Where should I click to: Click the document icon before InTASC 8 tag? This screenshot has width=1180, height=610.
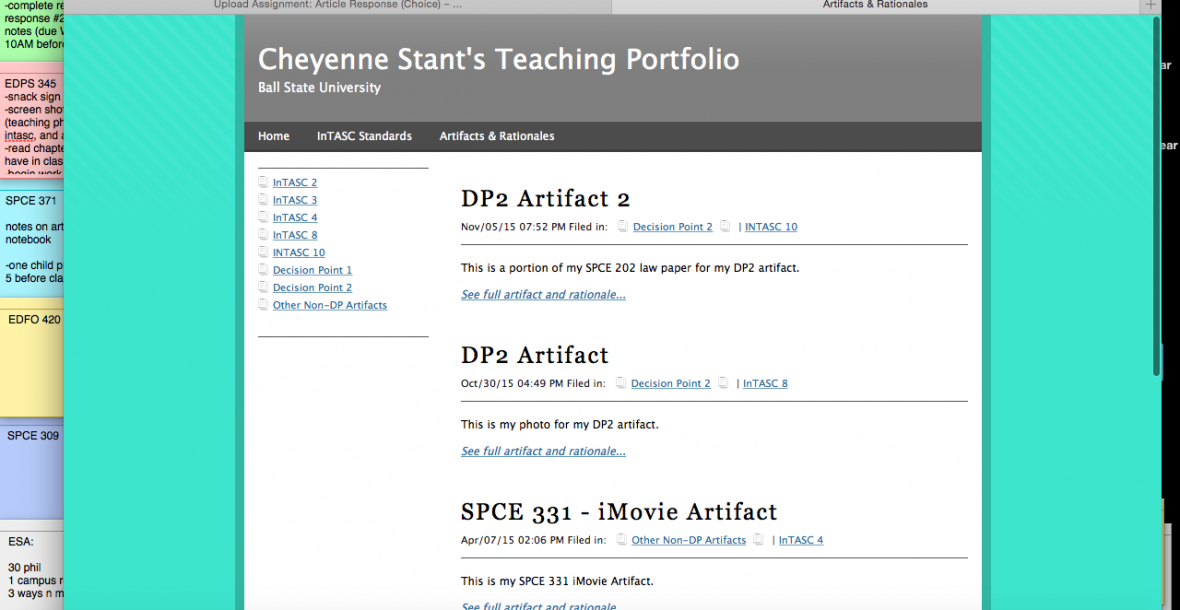pos(724,384)
